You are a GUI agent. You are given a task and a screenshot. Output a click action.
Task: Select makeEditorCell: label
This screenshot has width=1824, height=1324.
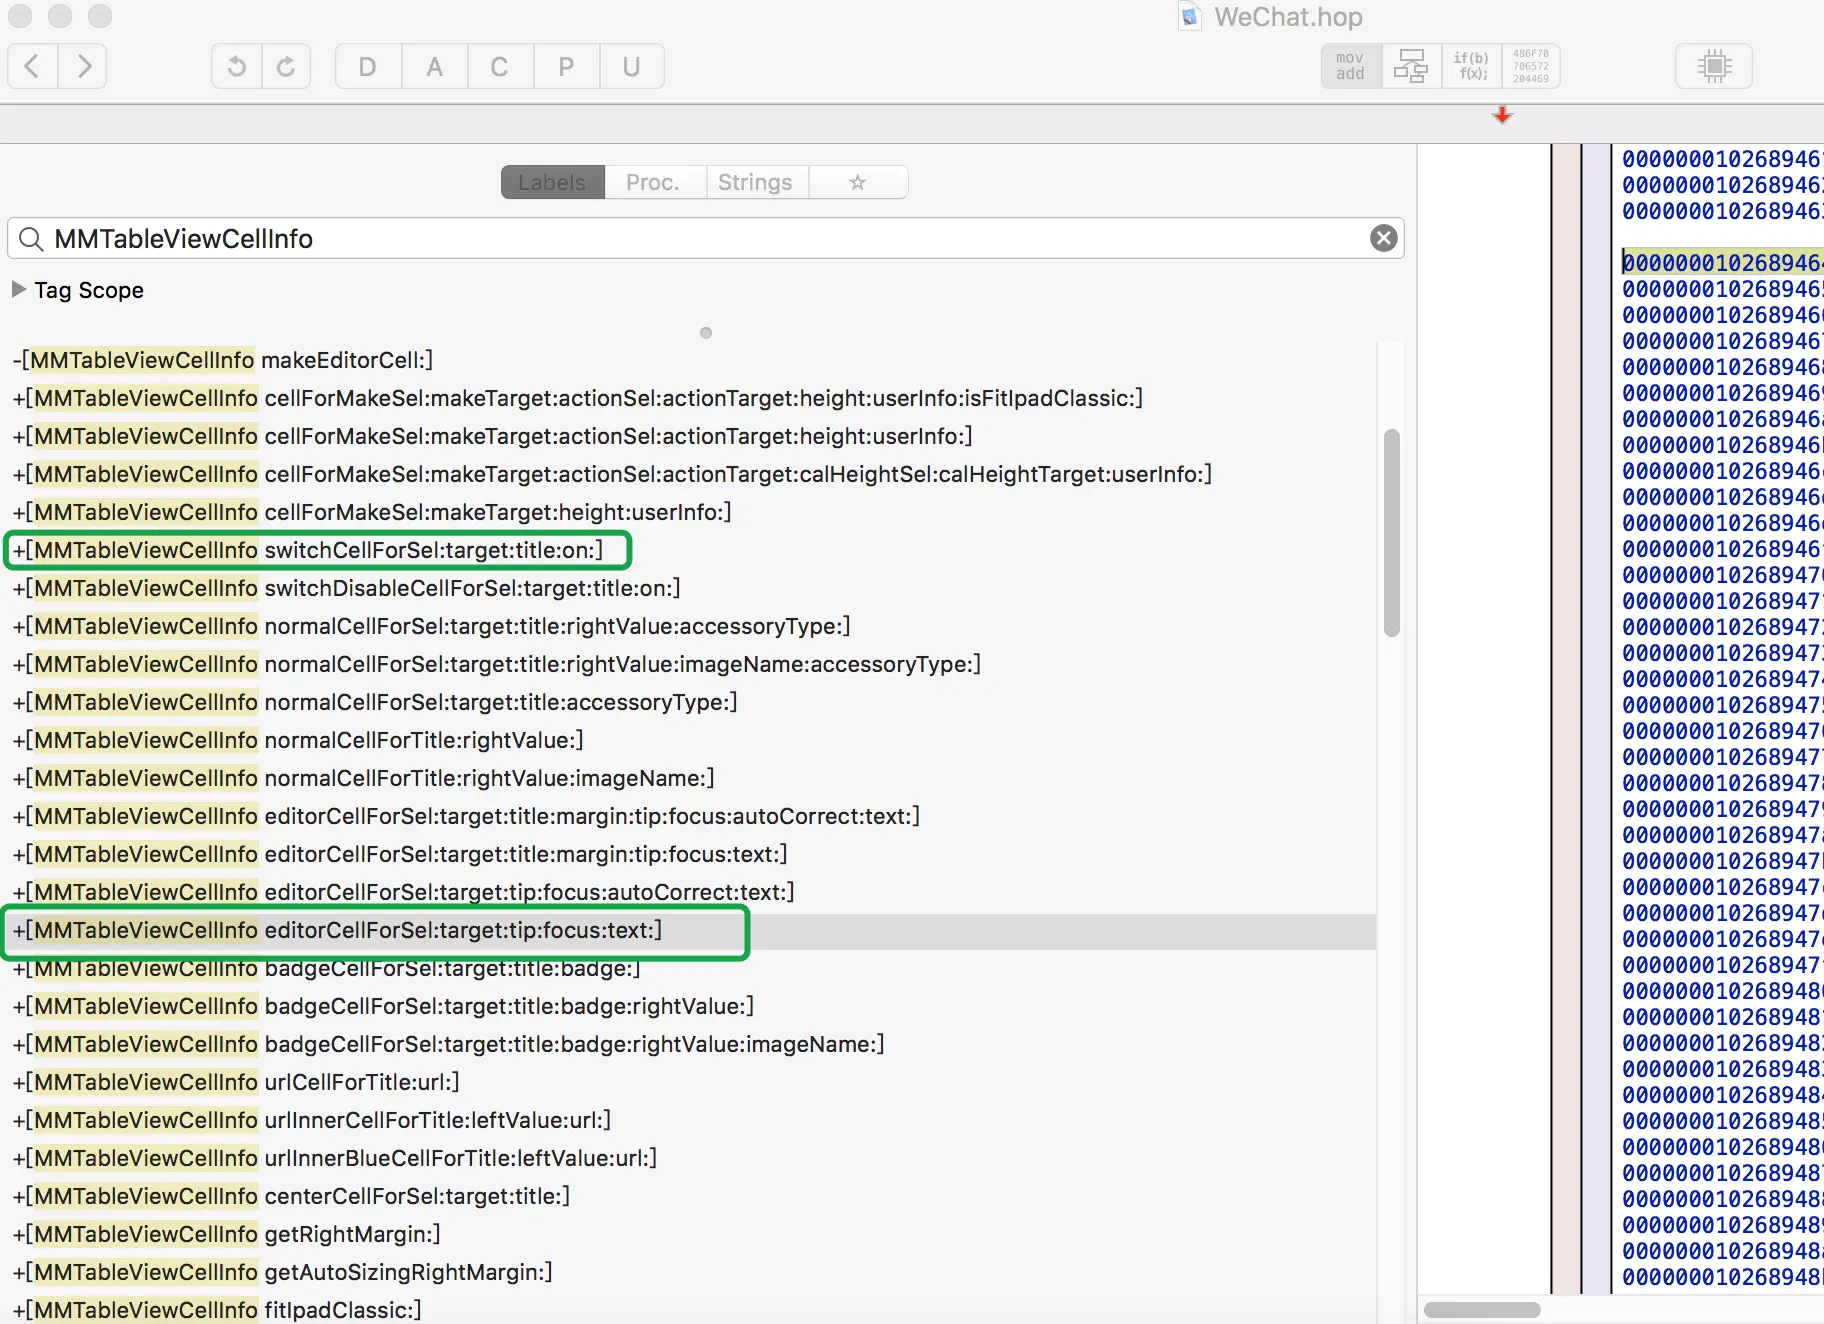point(223,360)
